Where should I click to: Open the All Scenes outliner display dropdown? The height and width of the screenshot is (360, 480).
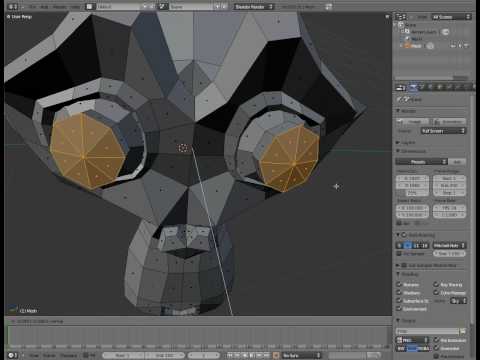click(451, 17)
